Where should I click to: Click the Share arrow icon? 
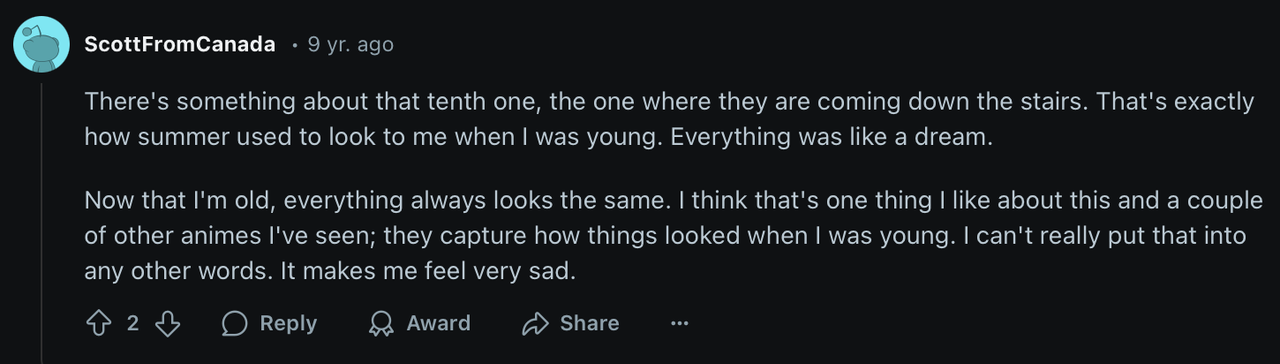(536, 323)
